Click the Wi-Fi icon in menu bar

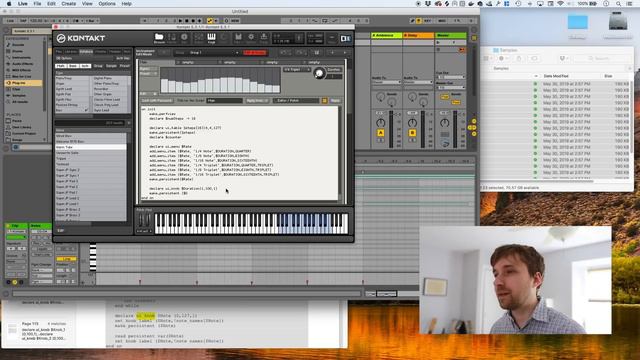(x=560, y=4)
